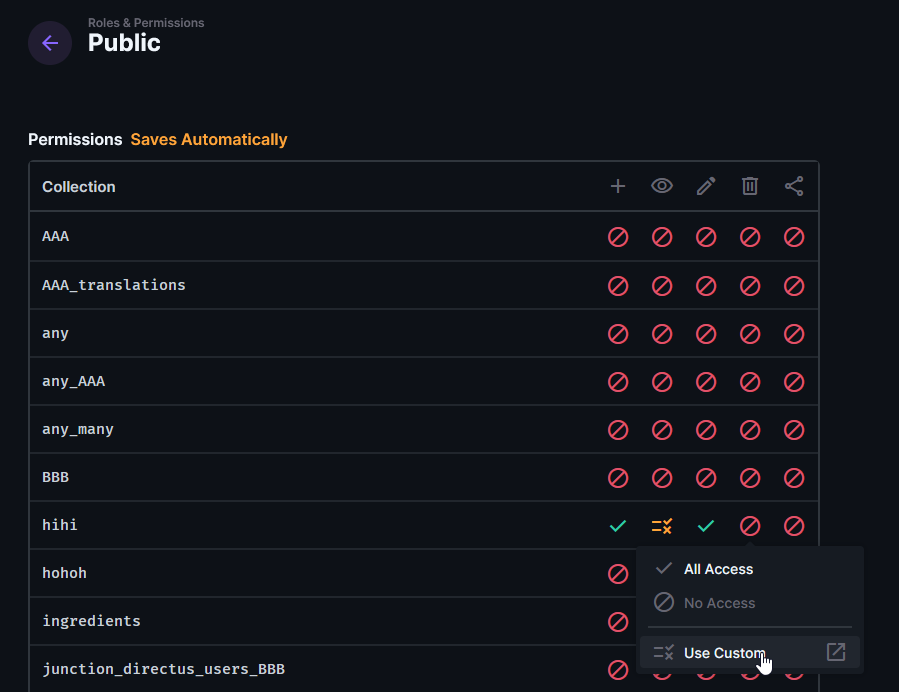The height and width of the screenshot is (692, 899).
Task: Open permission options for AAA_translations read
Action: point(662,285)
